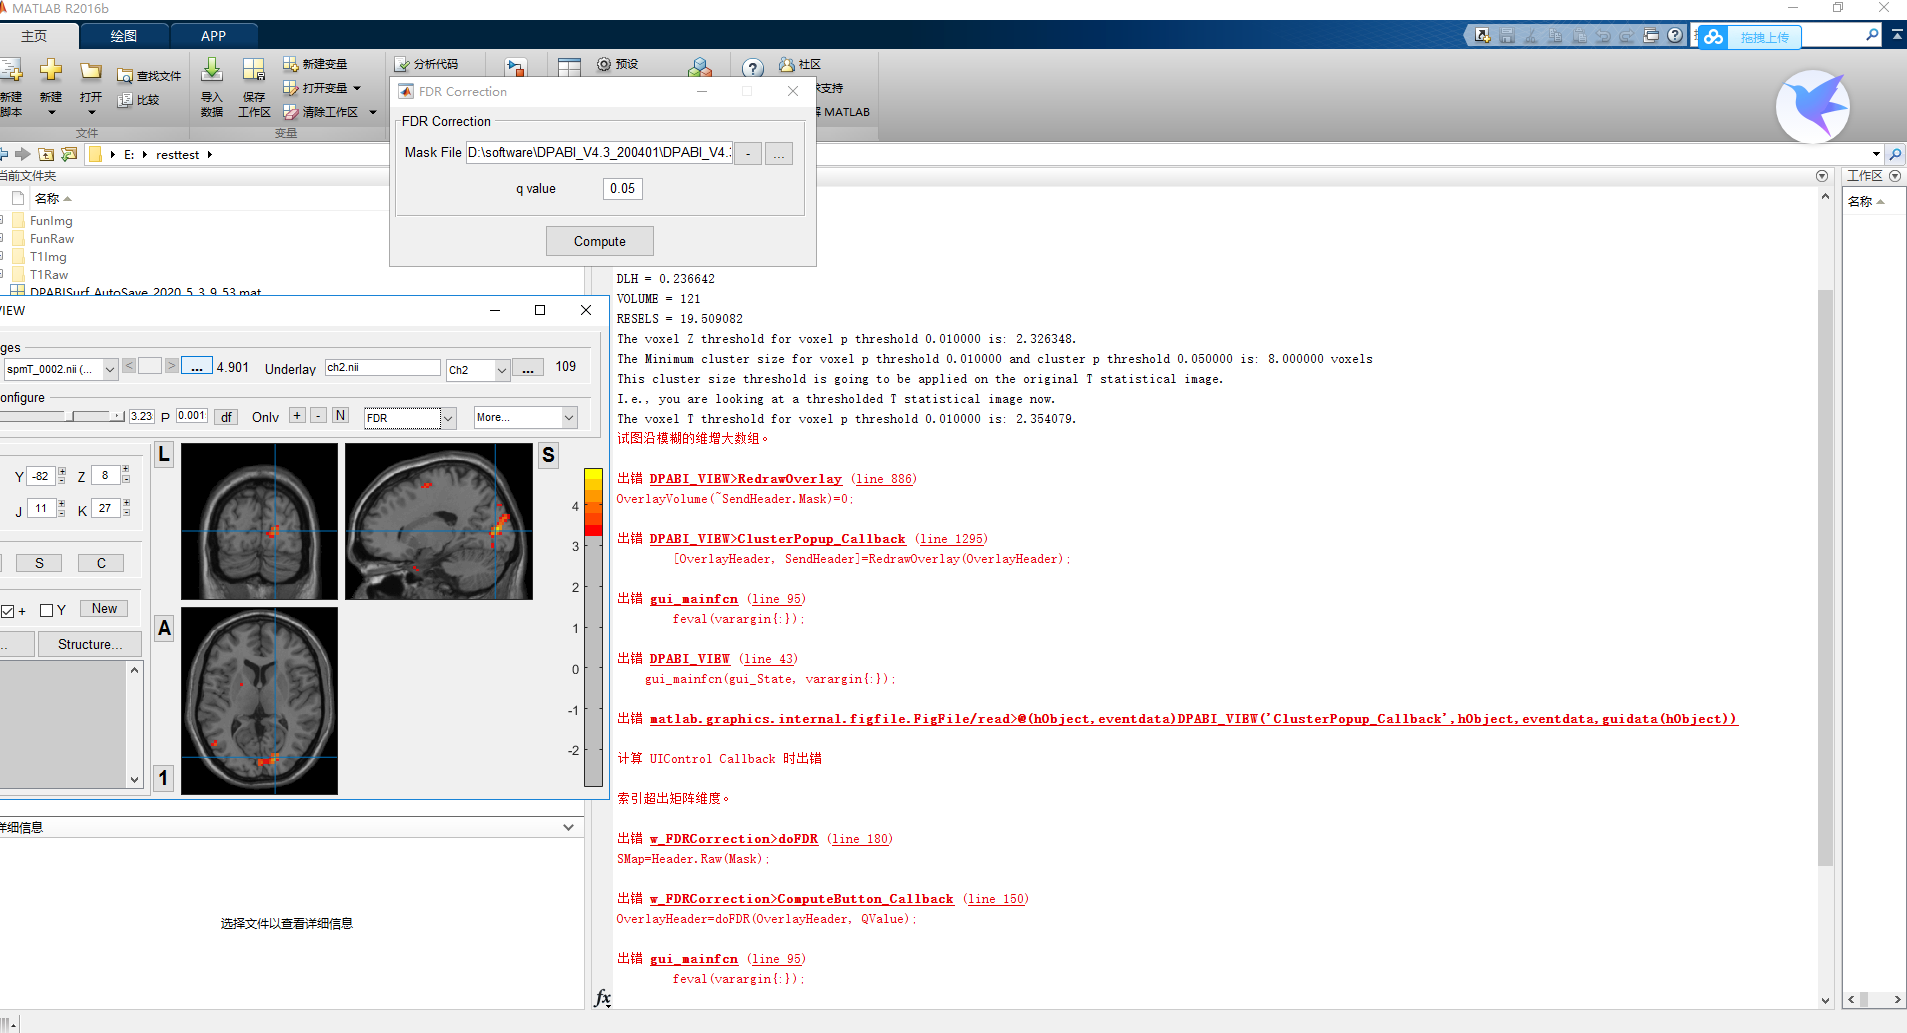Click the E: drive in path

[129, 155]
